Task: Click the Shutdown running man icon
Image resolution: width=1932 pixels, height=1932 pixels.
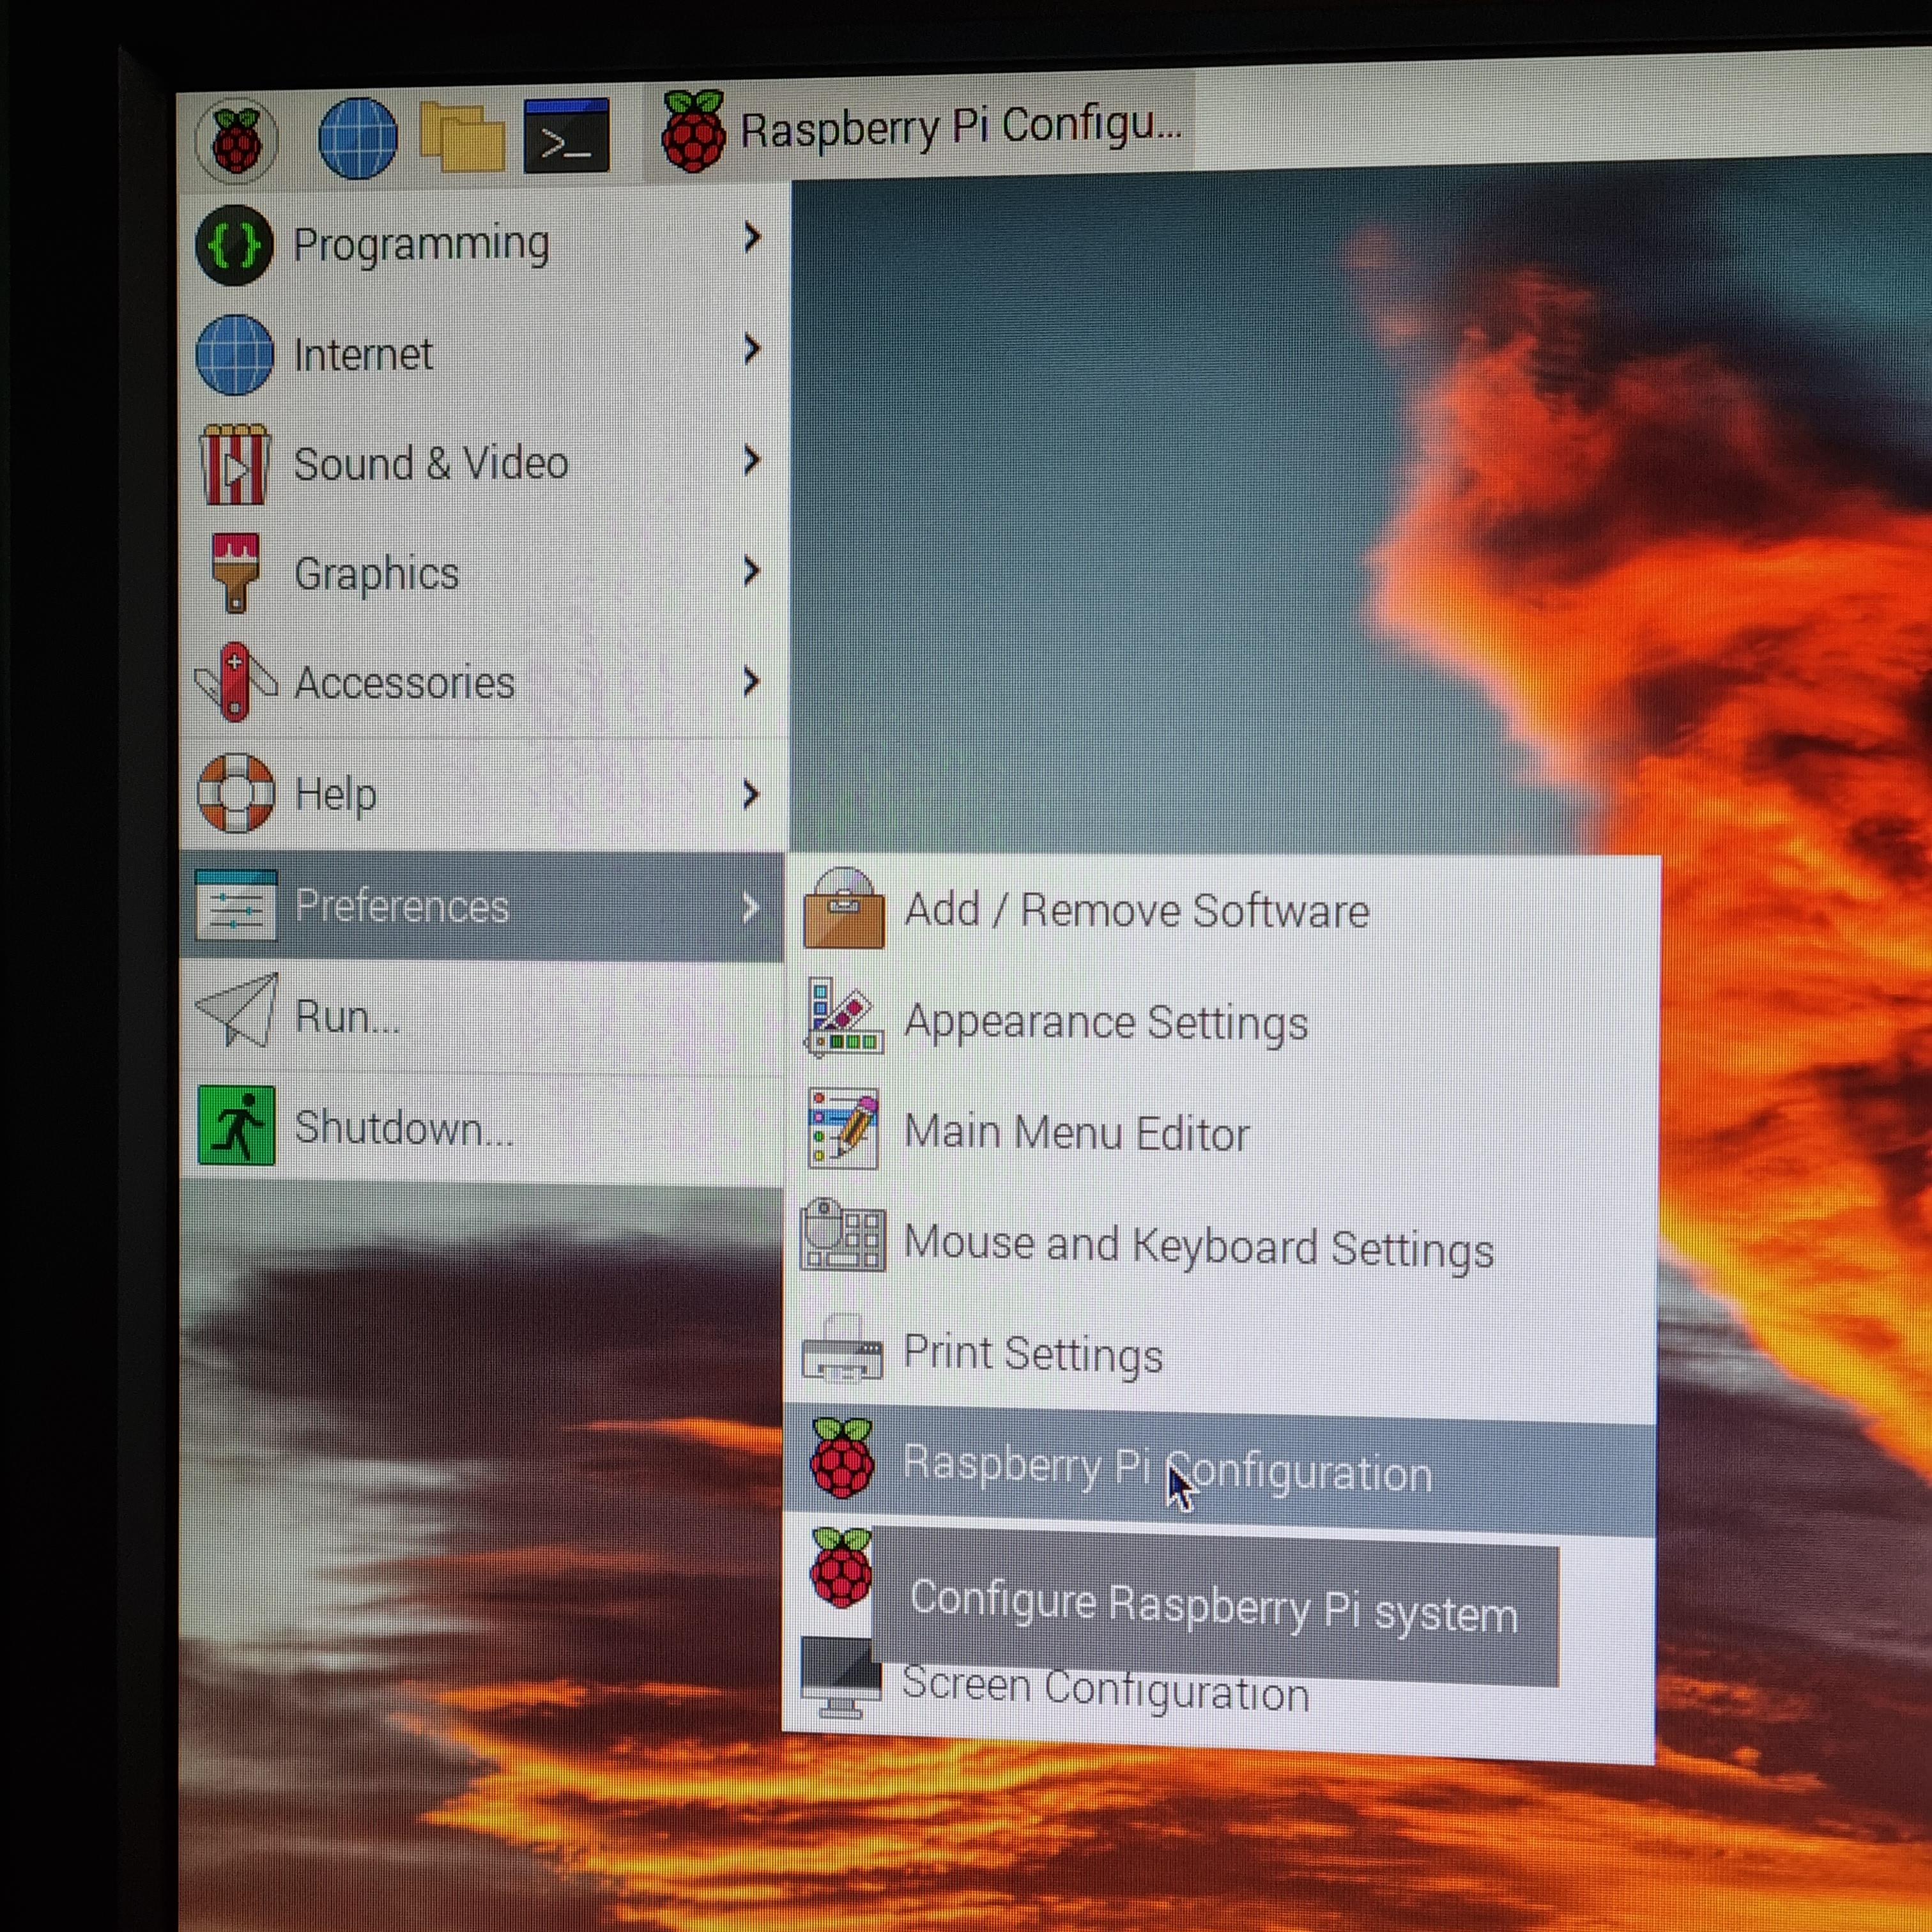Action: (x=236, y=1126)
